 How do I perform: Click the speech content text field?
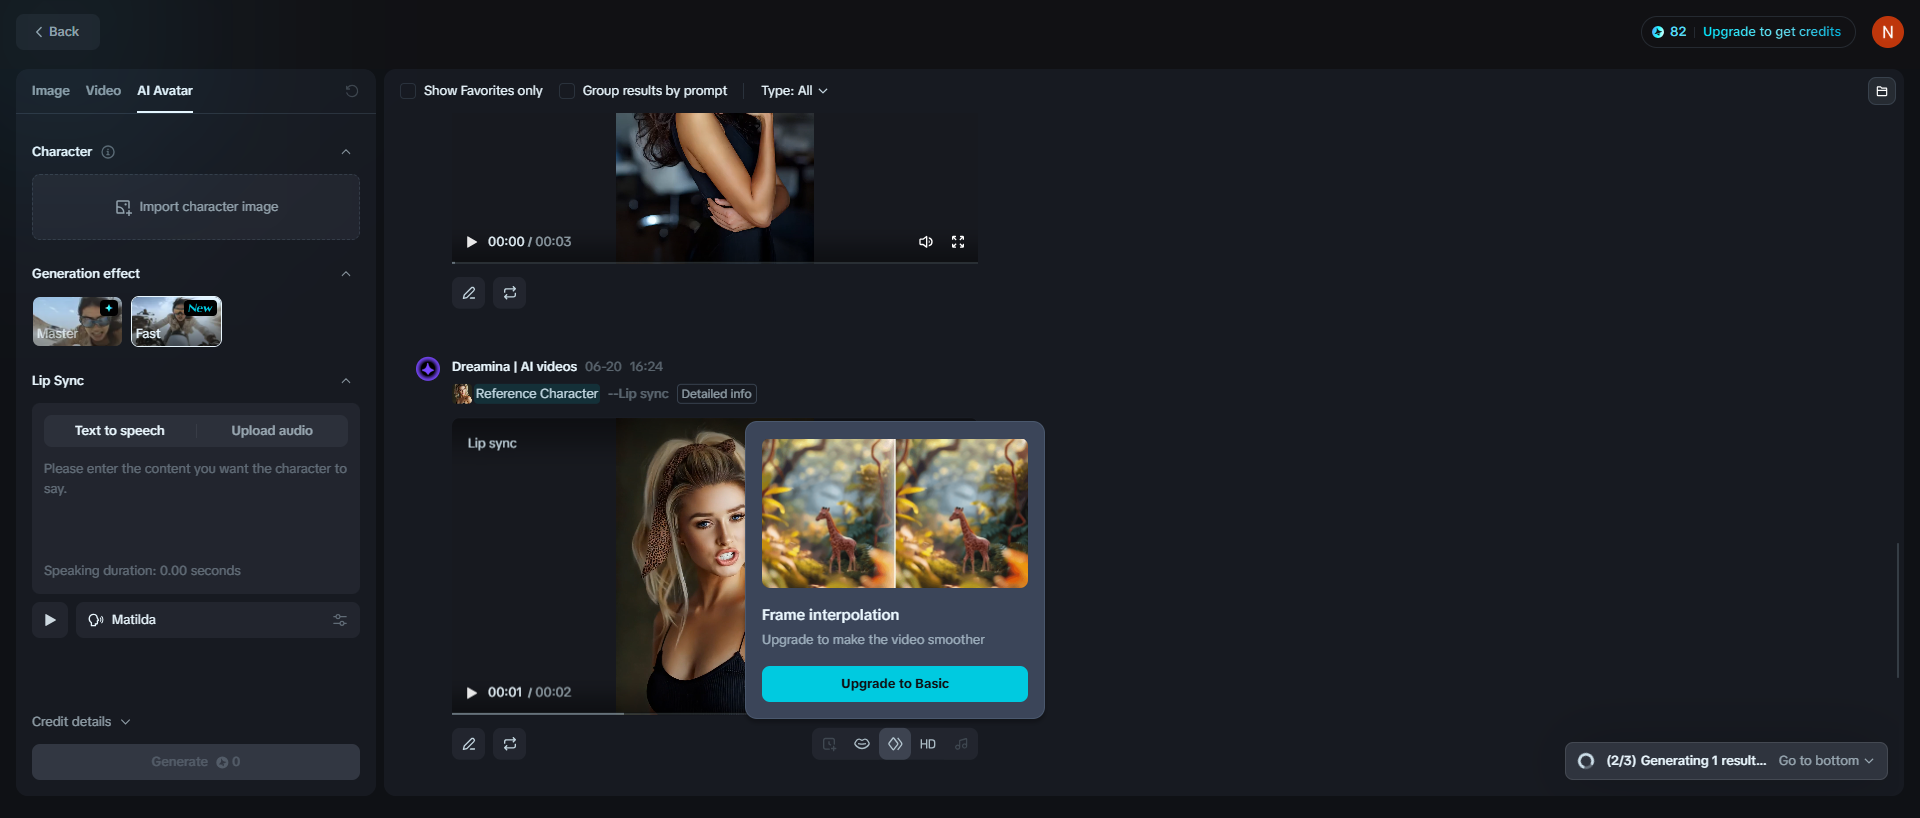[196, 505]
